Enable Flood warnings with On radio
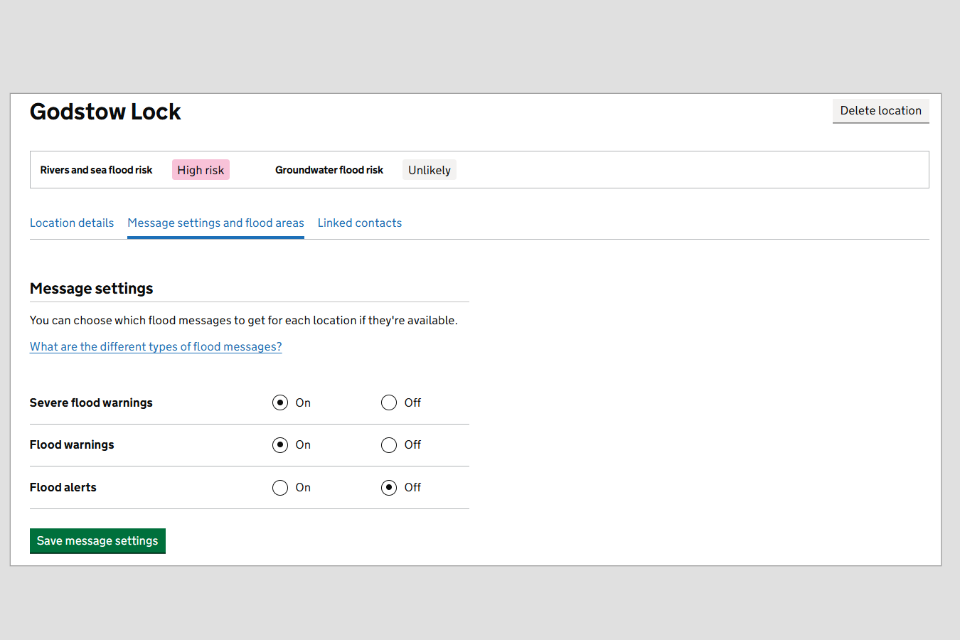Screen dimensions: 960x640 click(280, 445)
